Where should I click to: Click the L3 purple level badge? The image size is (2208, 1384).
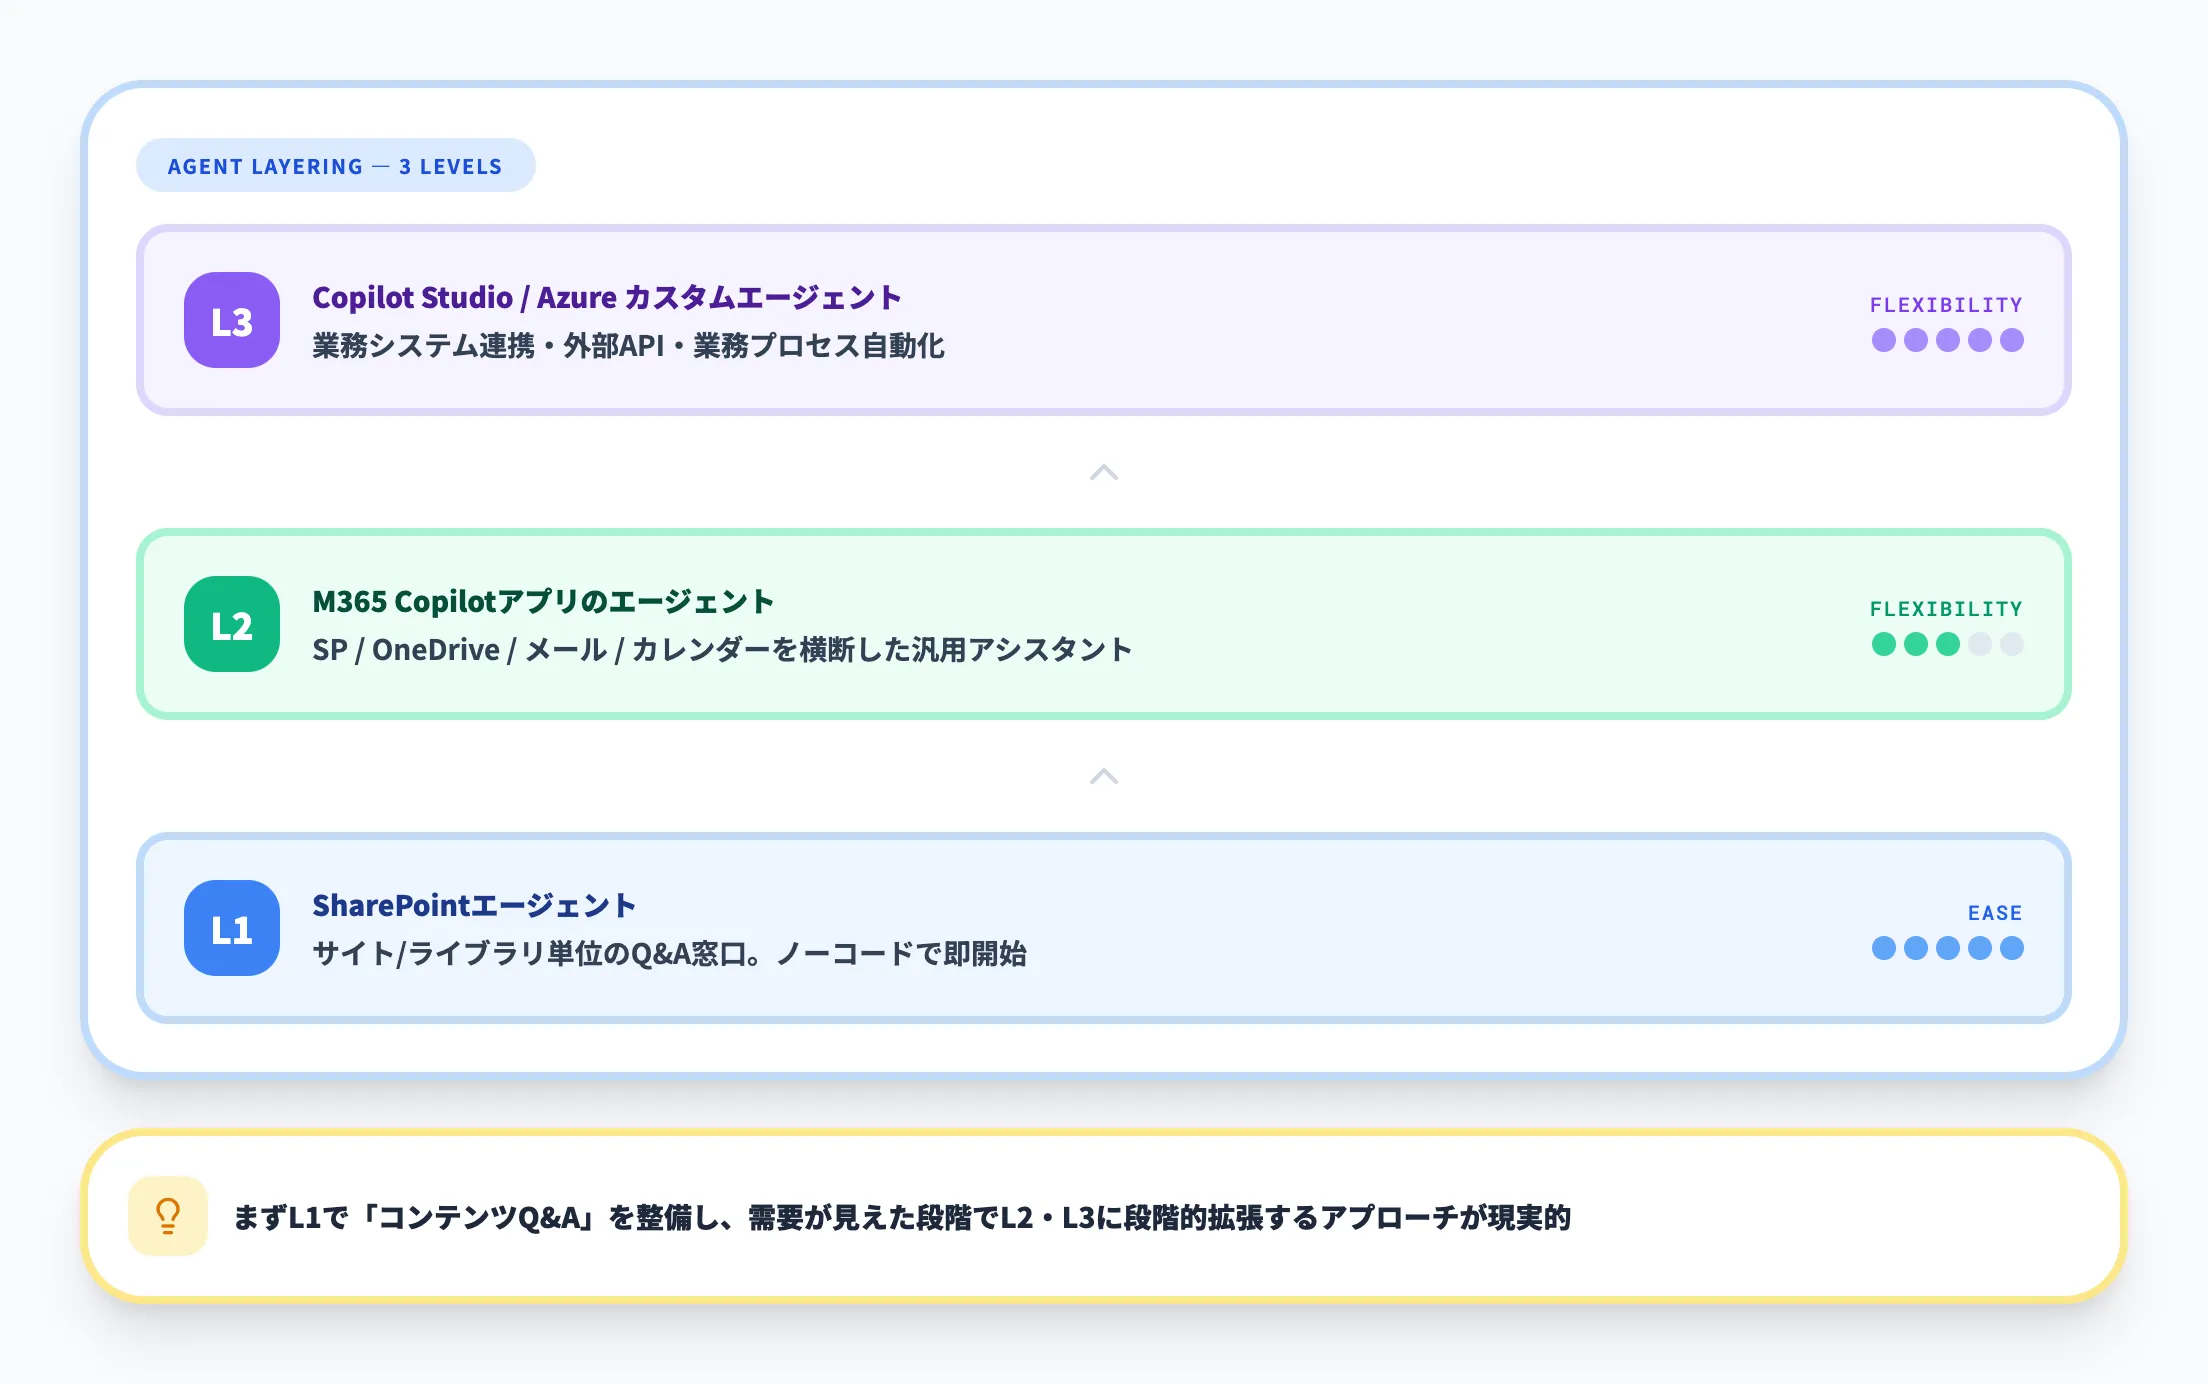coord(231,320)
